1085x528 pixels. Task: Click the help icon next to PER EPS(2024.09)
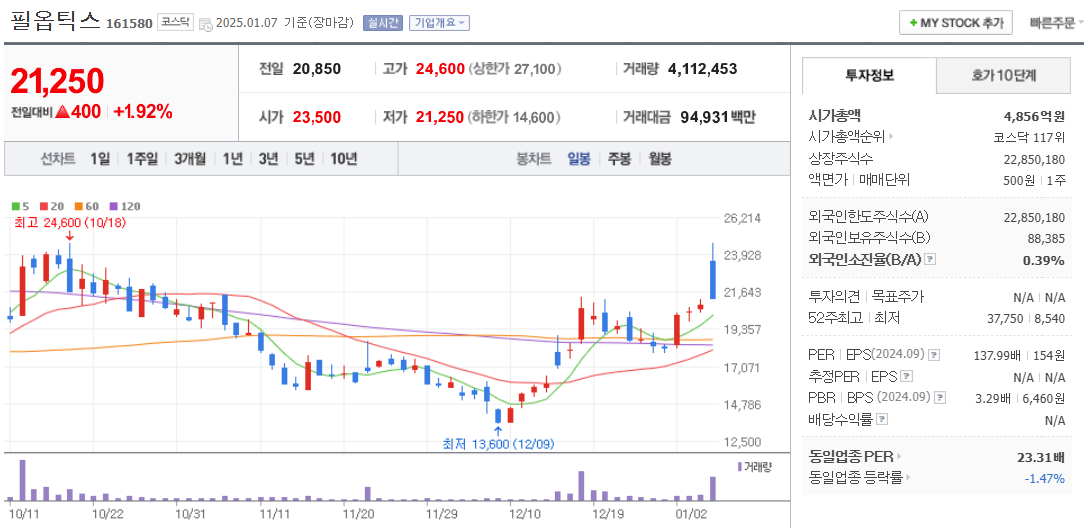pos(933,355)
